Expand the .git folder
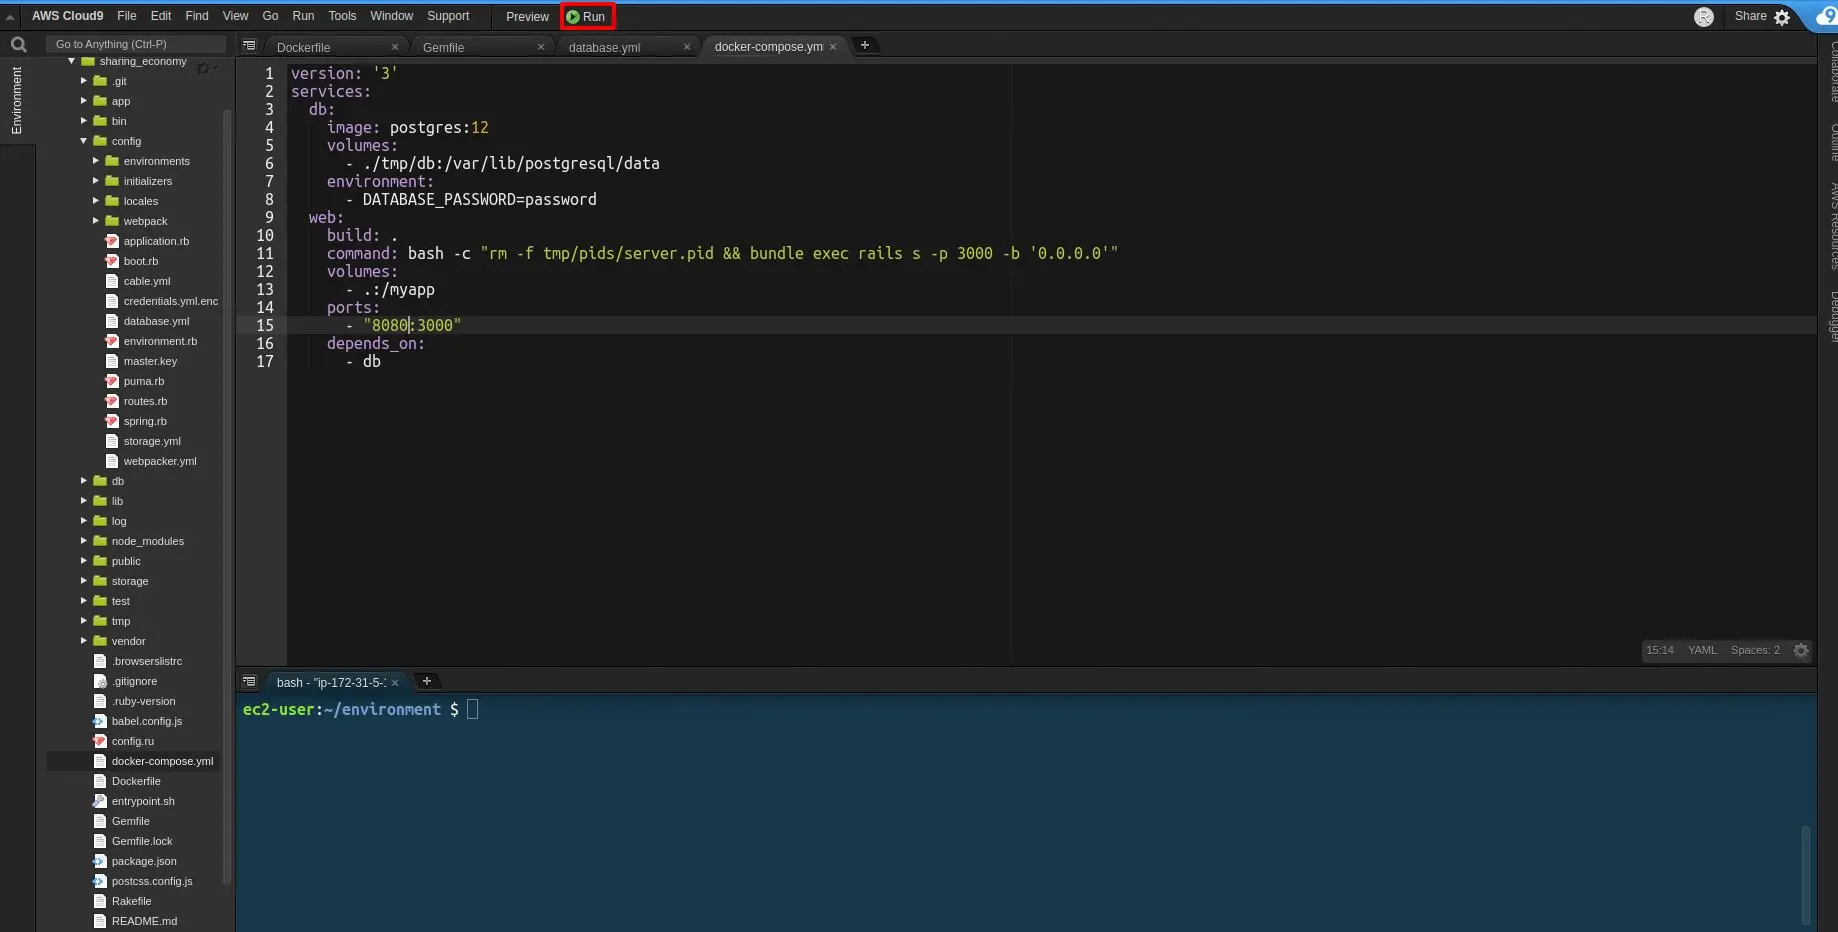1838x932 pixels. pyautogui.click(x=84, y=81)
